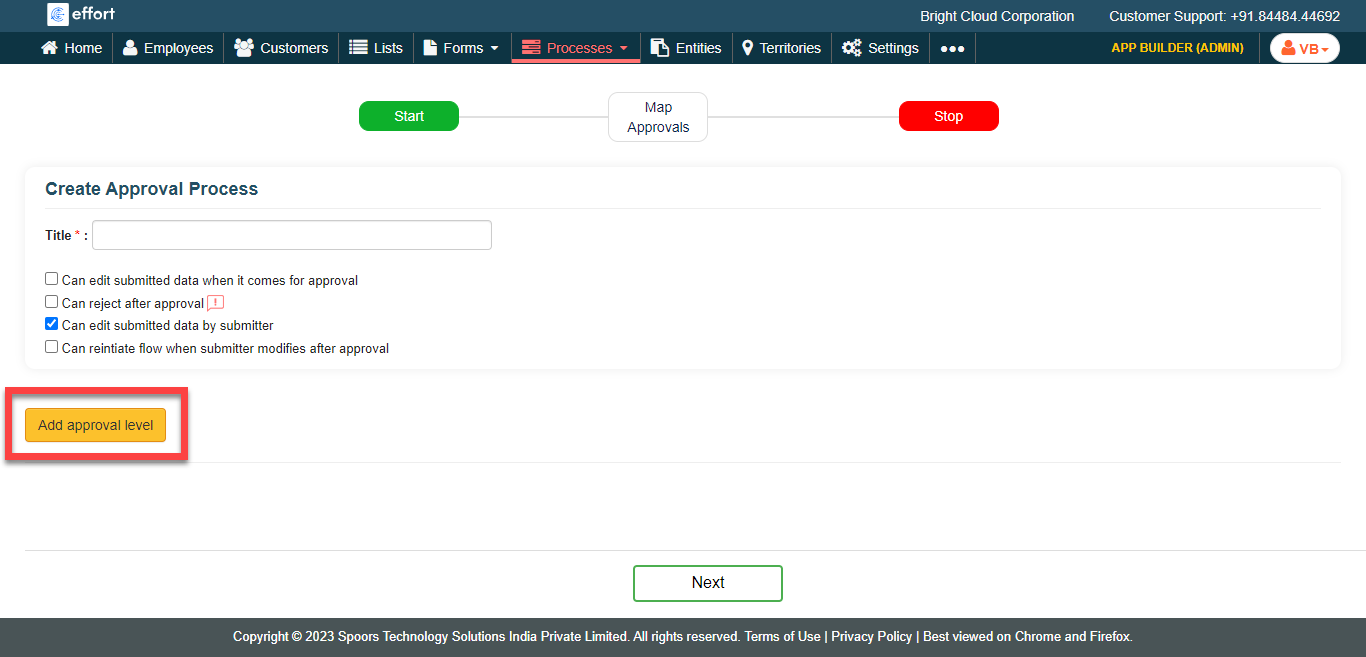Focus the Title input field
Viewport: 1366px width, 657px height.
292,235
